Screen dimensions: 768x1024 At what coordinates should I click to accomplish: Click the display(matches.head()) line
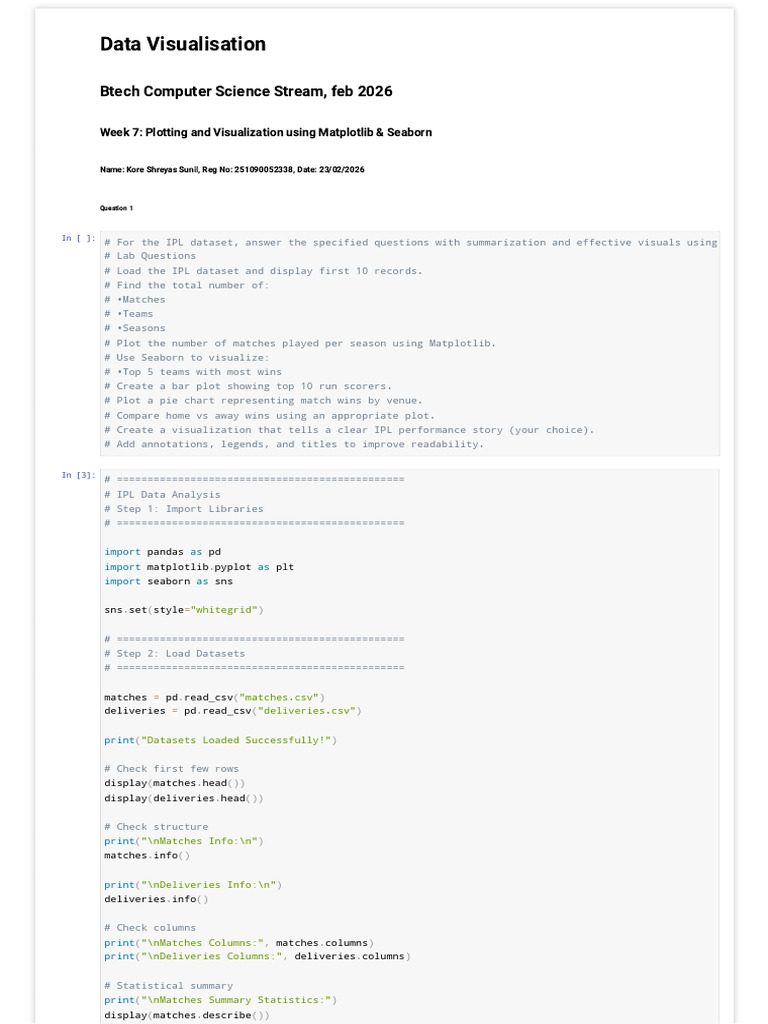click(174, 783)
